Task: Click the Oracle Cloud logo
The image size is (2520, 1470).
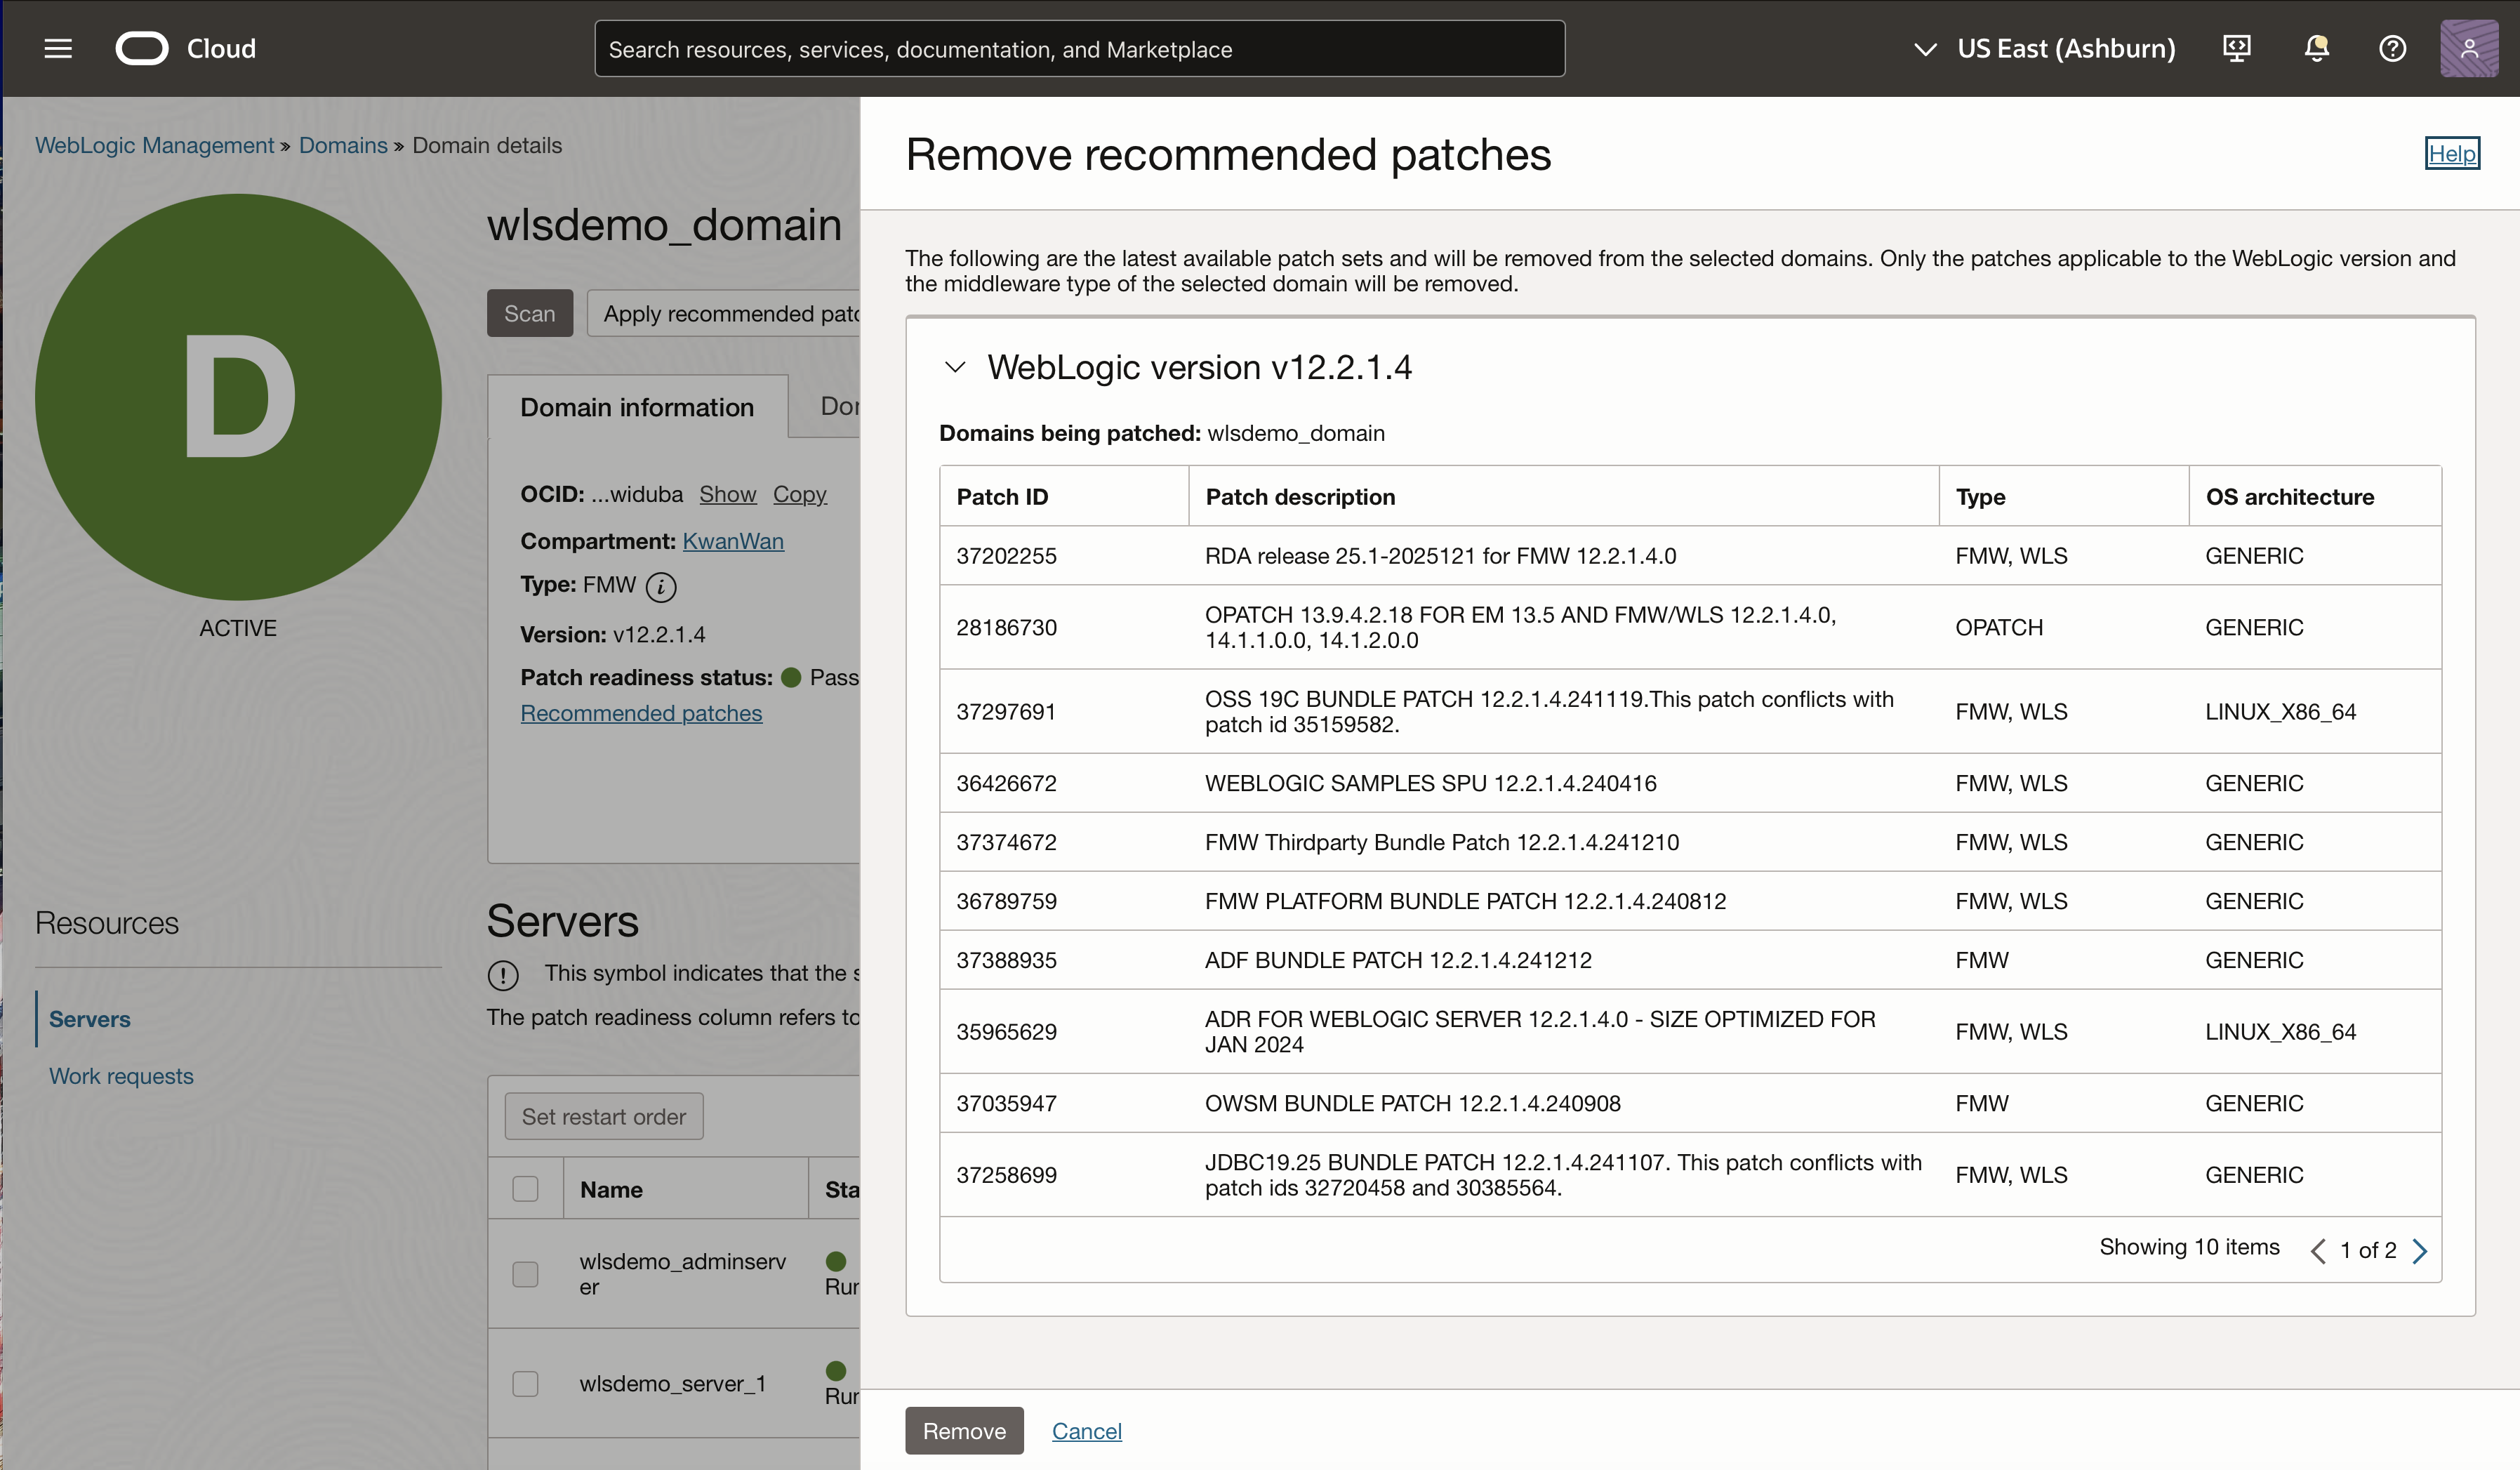Action: tap(142, 47)
